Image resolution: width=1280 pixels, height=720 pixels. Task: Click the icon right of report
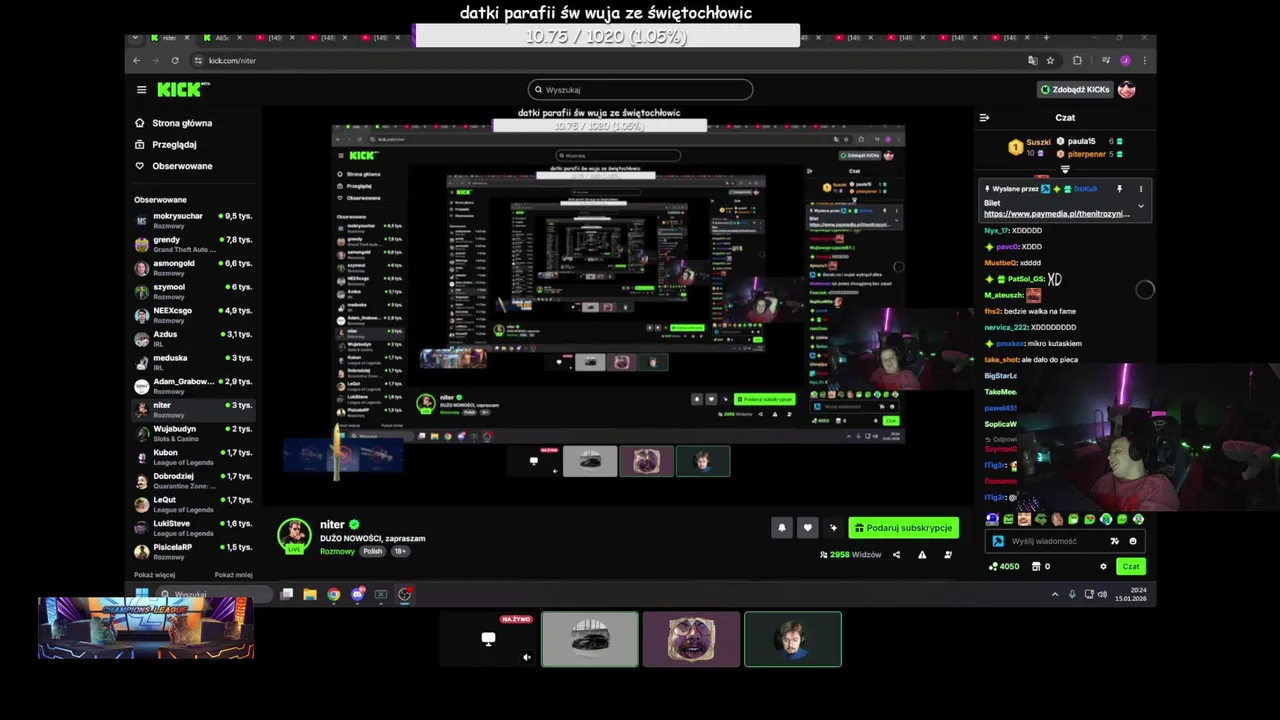948,554
